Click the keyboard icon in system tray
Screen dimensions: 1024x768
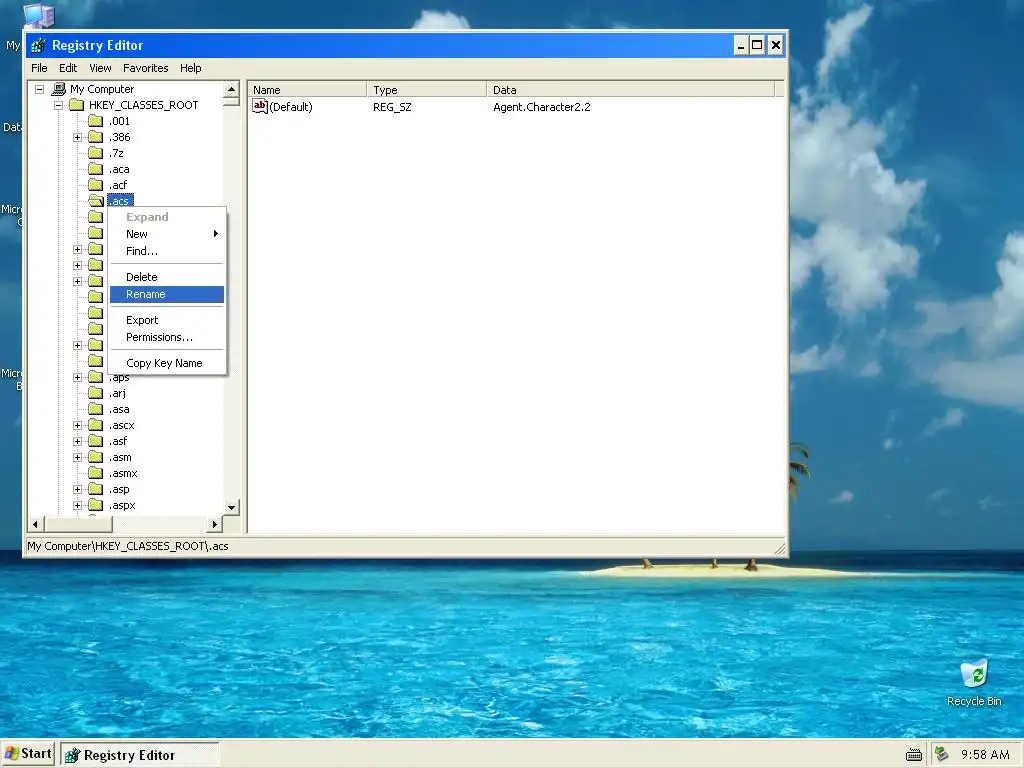(x=914, y=756)
